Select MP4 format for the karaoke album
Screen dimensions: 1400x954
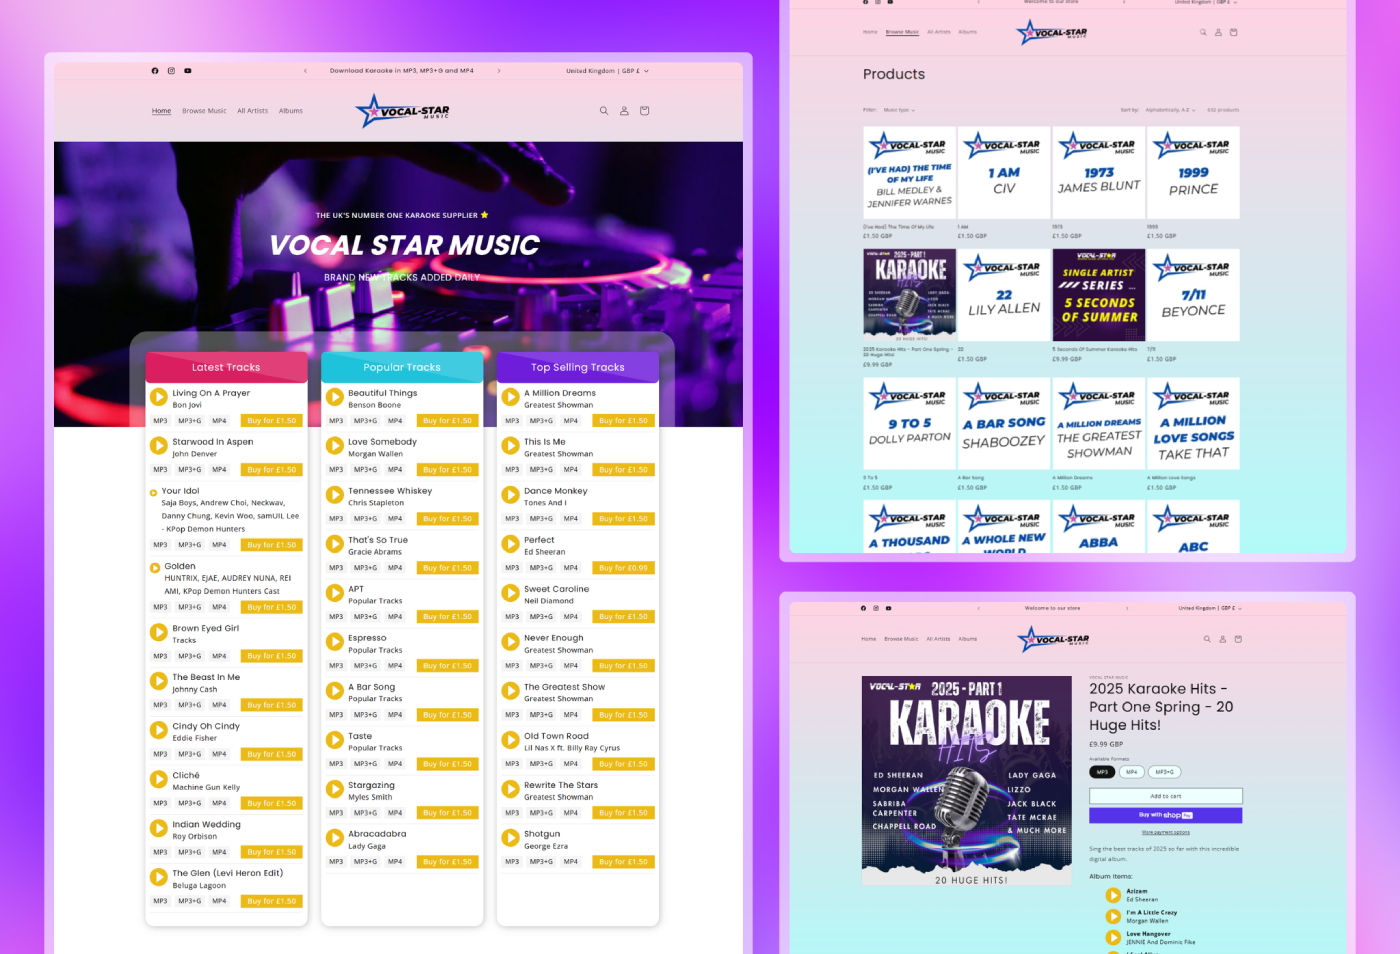point(1132,772)
